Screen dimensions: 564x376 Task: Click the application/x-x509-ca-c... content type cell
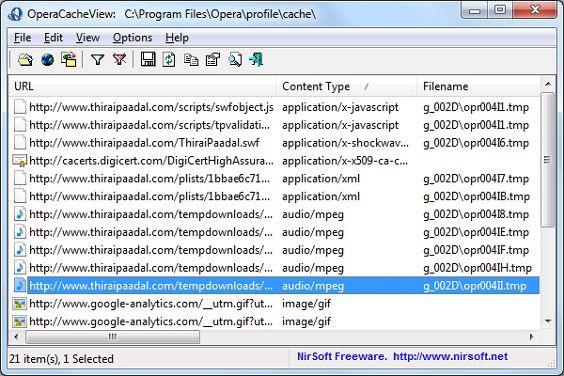pos(345,160)
